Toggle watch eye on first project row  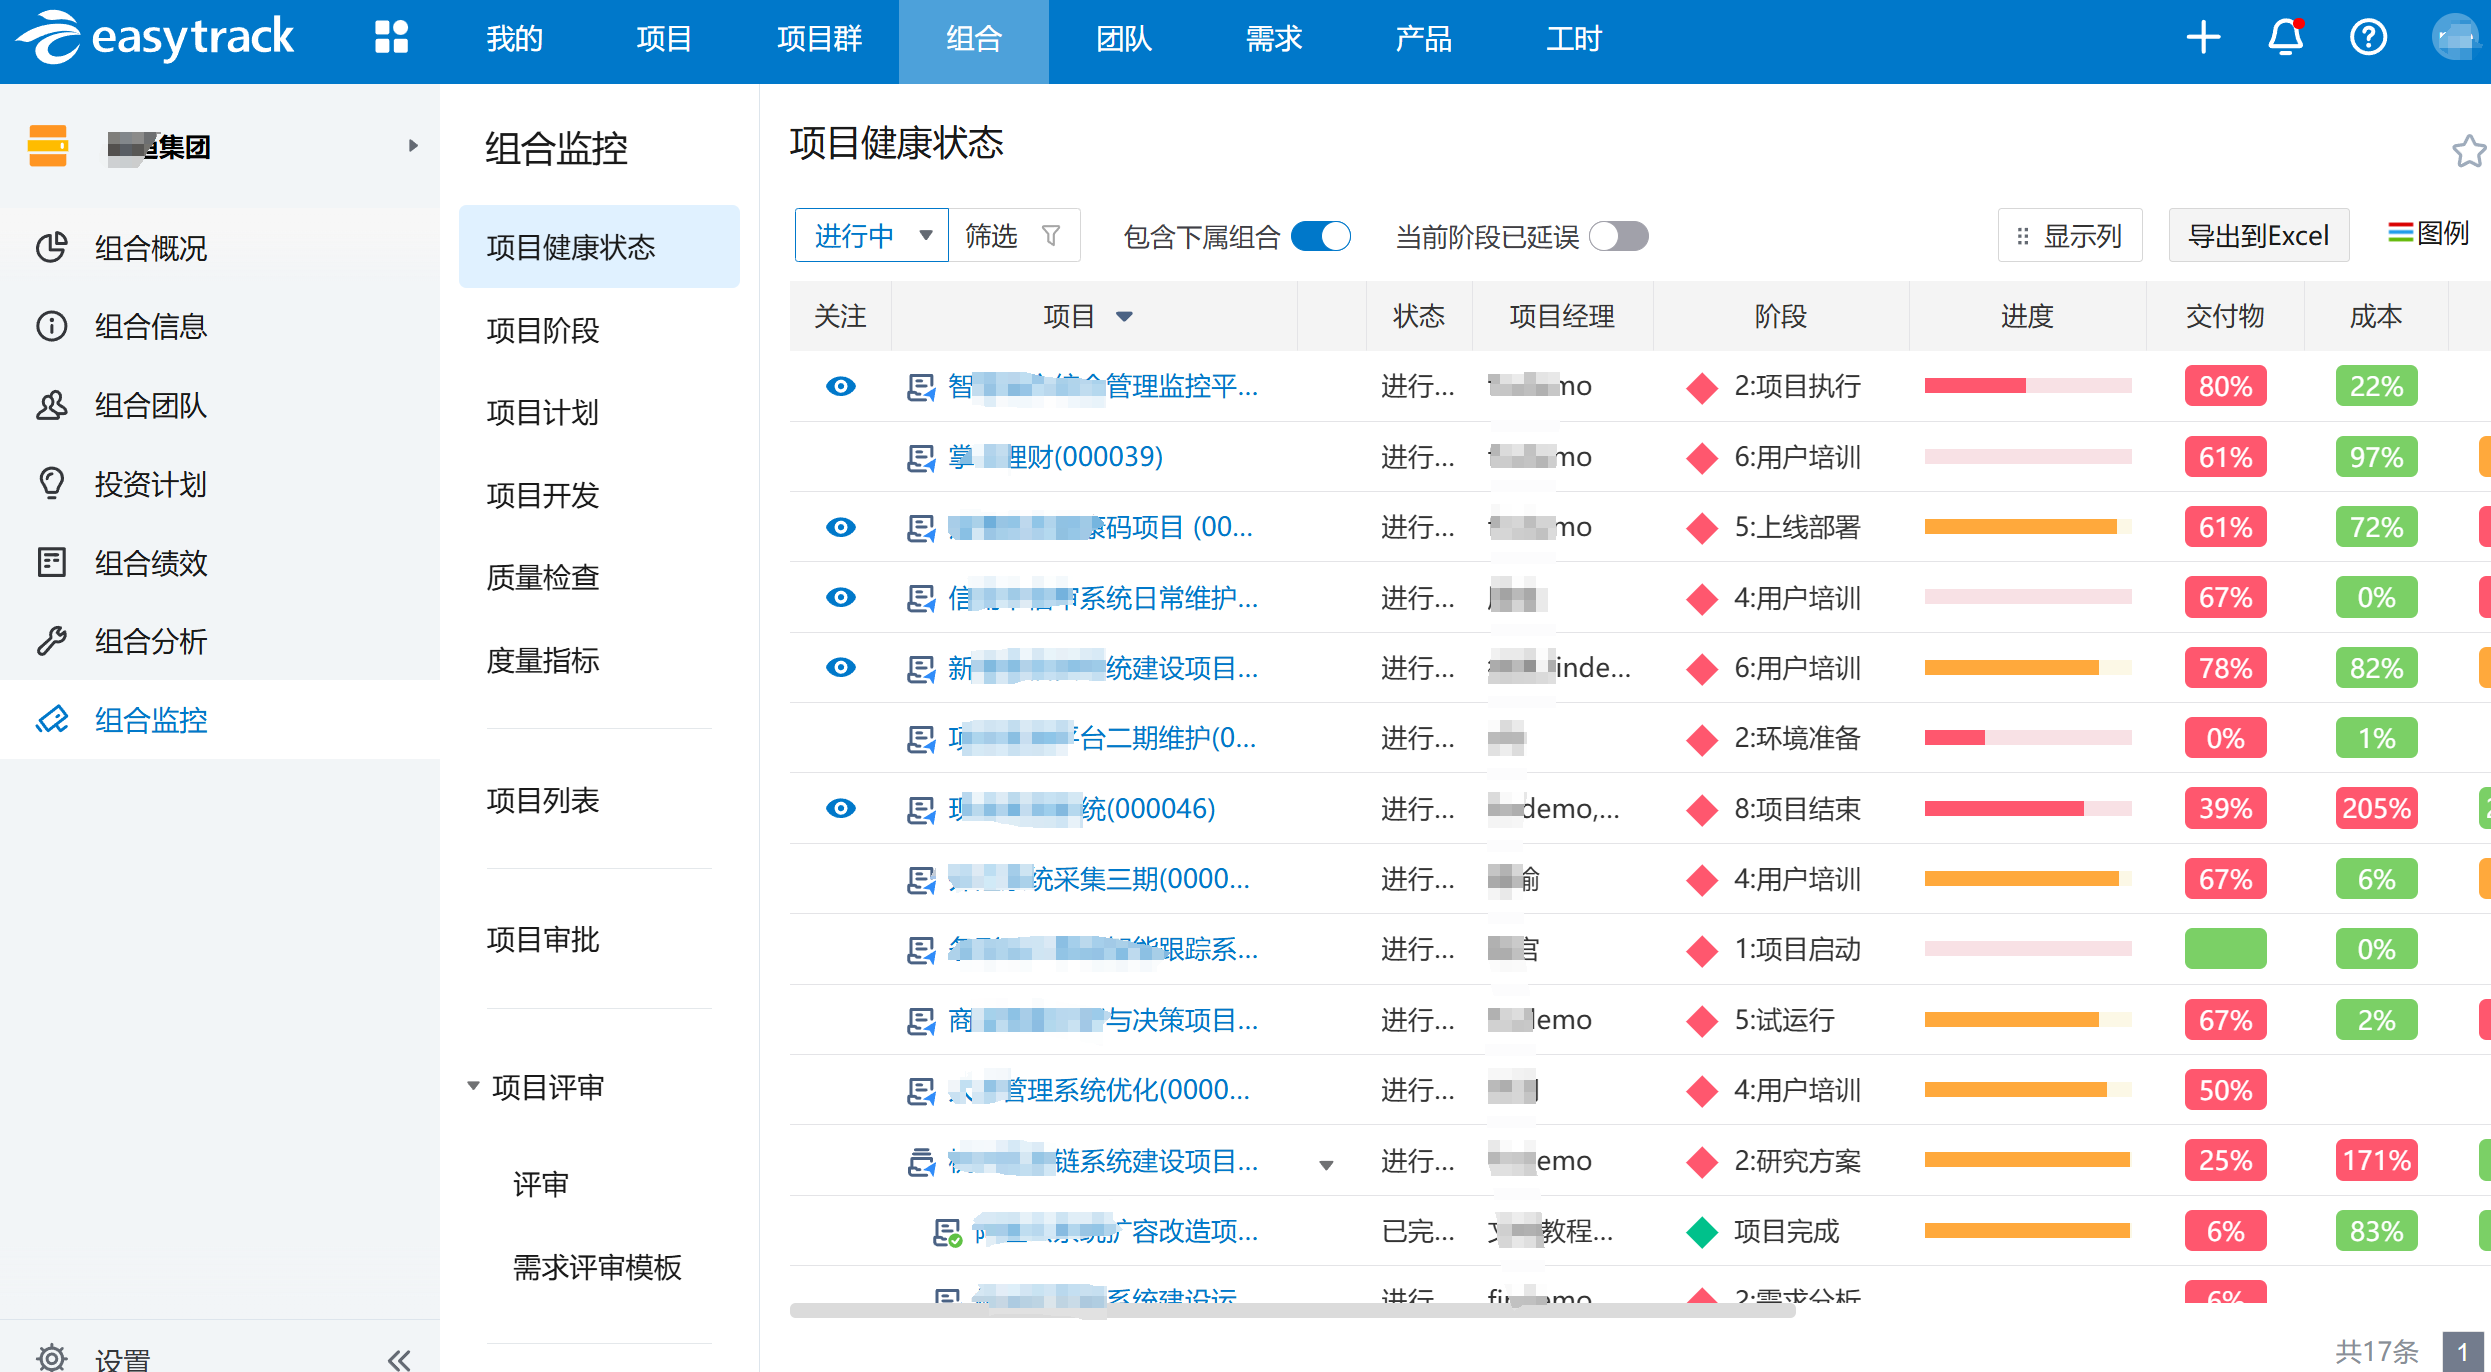[x=840, y=386]
